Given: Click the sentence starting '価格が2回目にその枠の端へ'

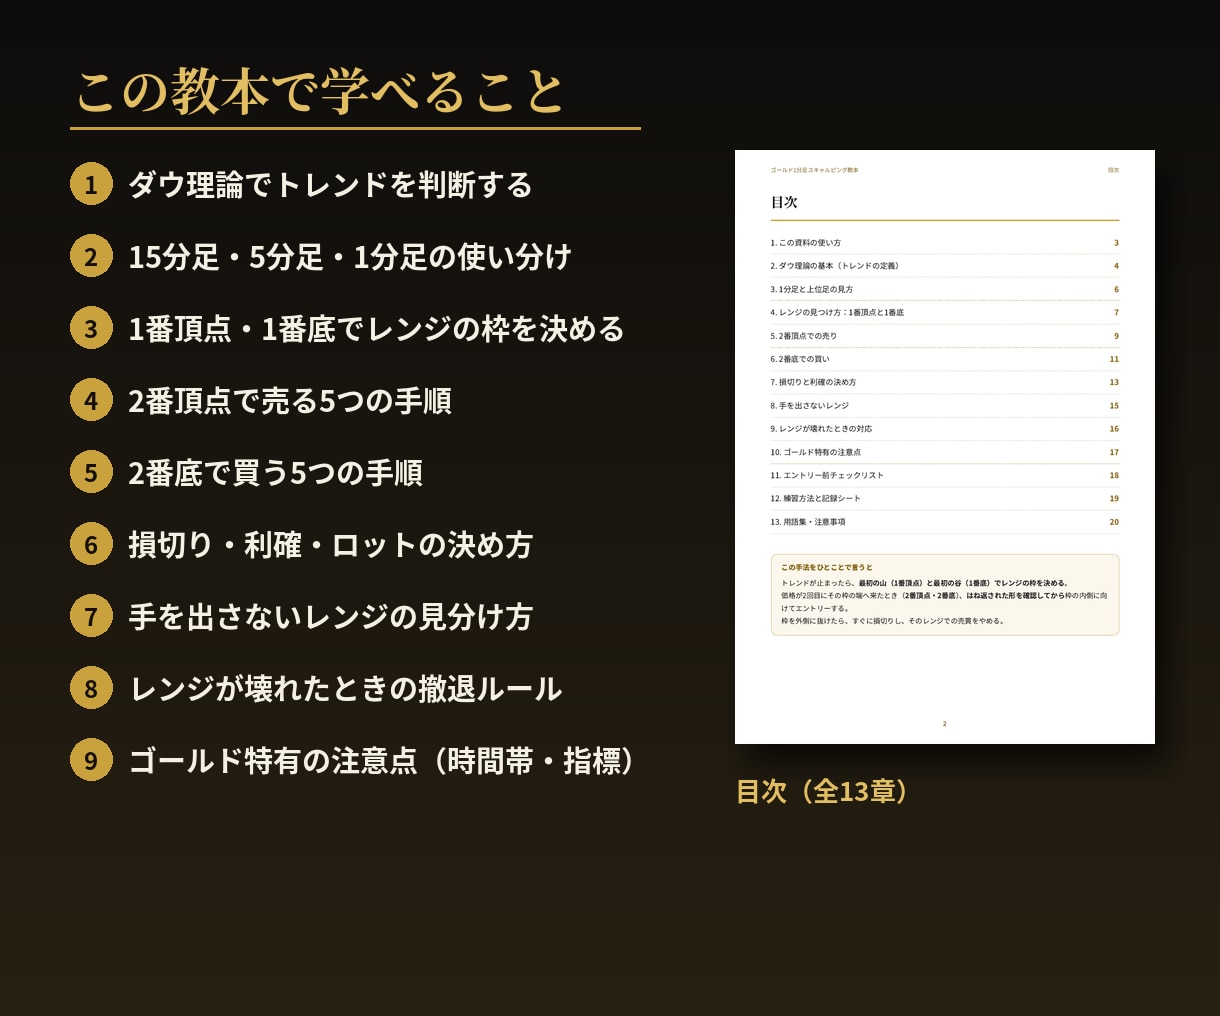Looking at the screenshot, I should (x=944, y=601).
